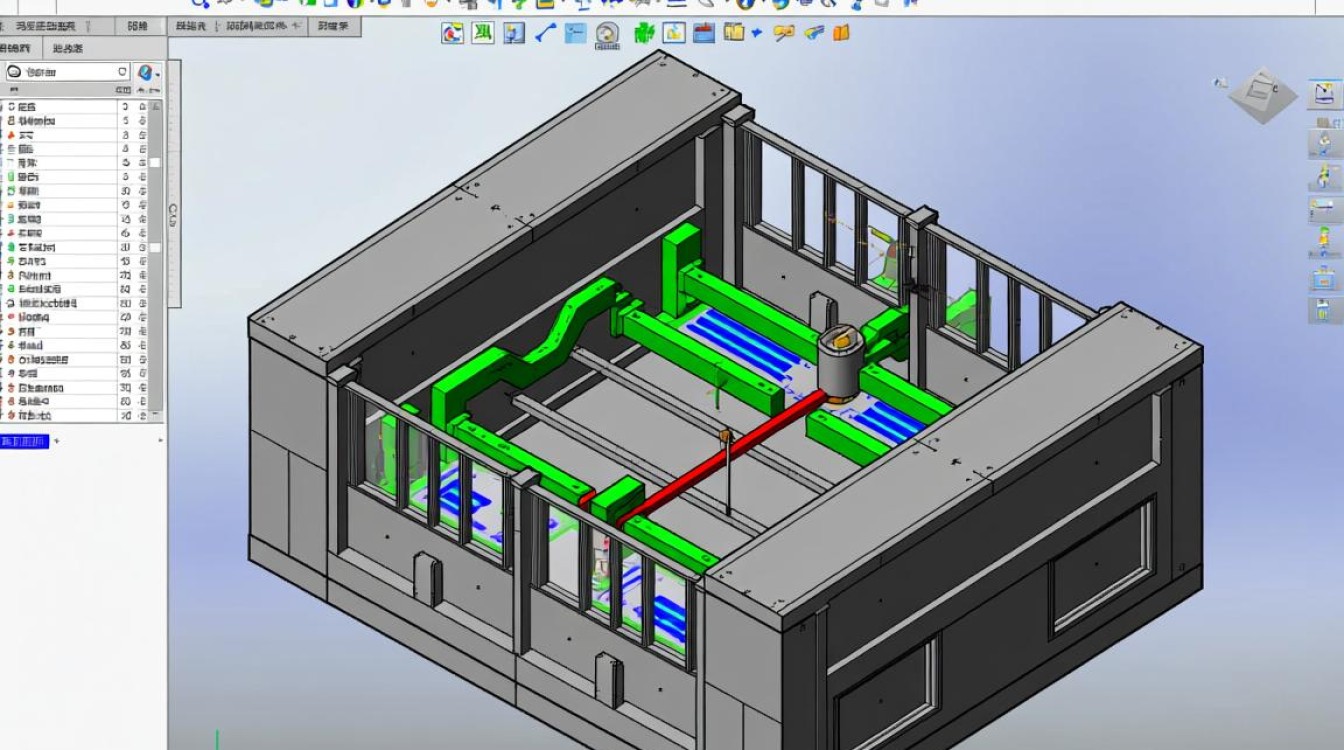Click the highlighted blue label below the tree panel

(22, 440)
